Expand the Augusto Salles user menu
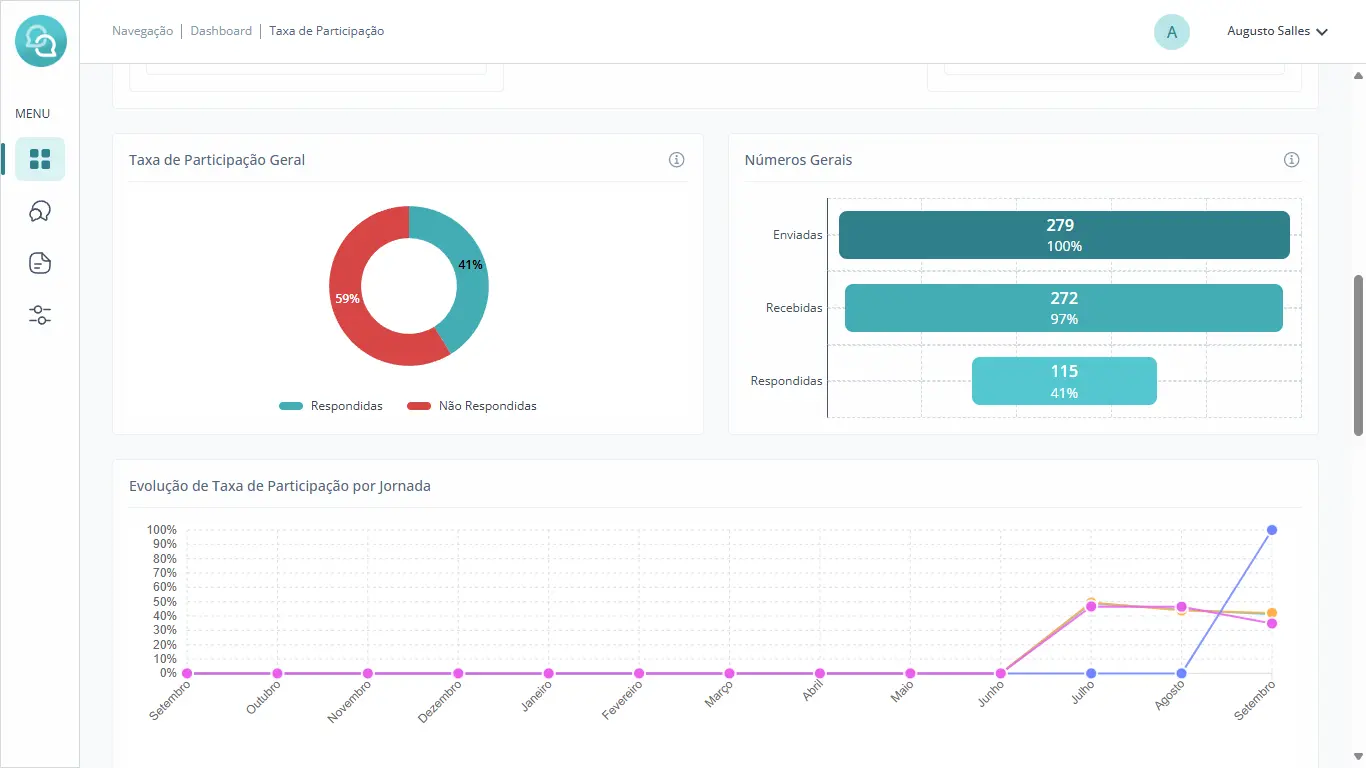 pyautogui.click(x=1277, y=32)
